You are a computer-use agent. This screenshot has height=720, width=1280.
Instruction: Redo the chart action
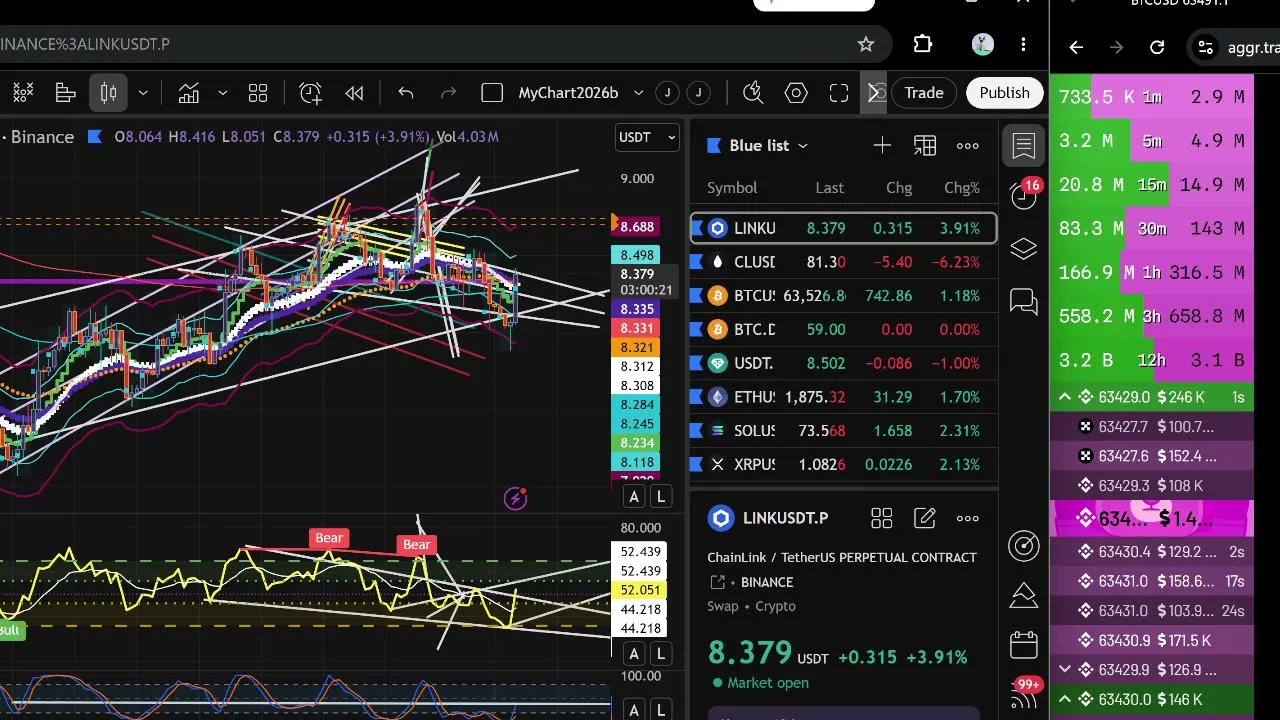coord(449,93)
